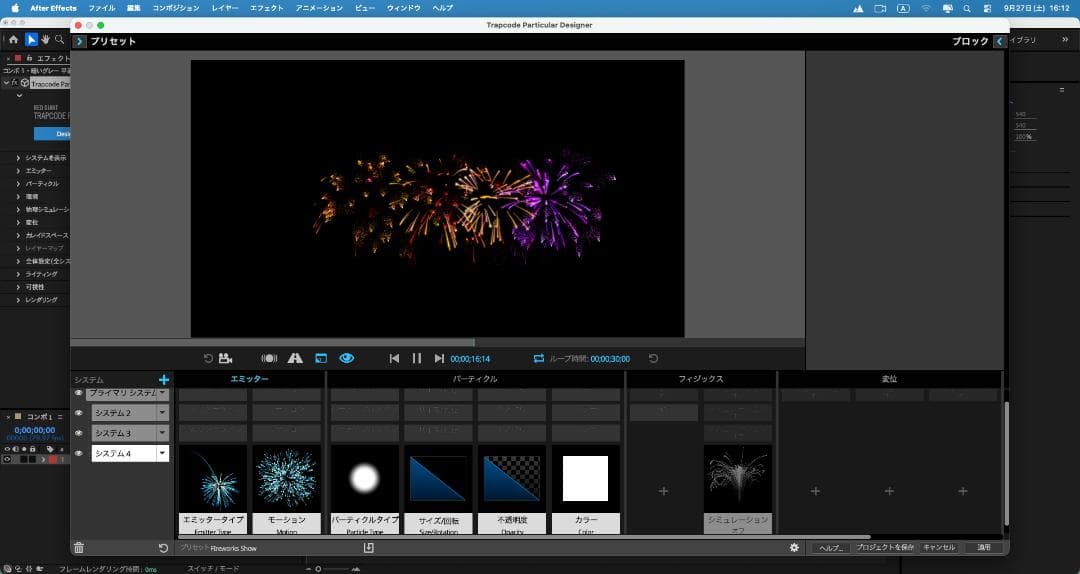This screenshot has height=574, width=1080.
Task: Click the loop icon next to ループ時間
Action: coord(539,358)
